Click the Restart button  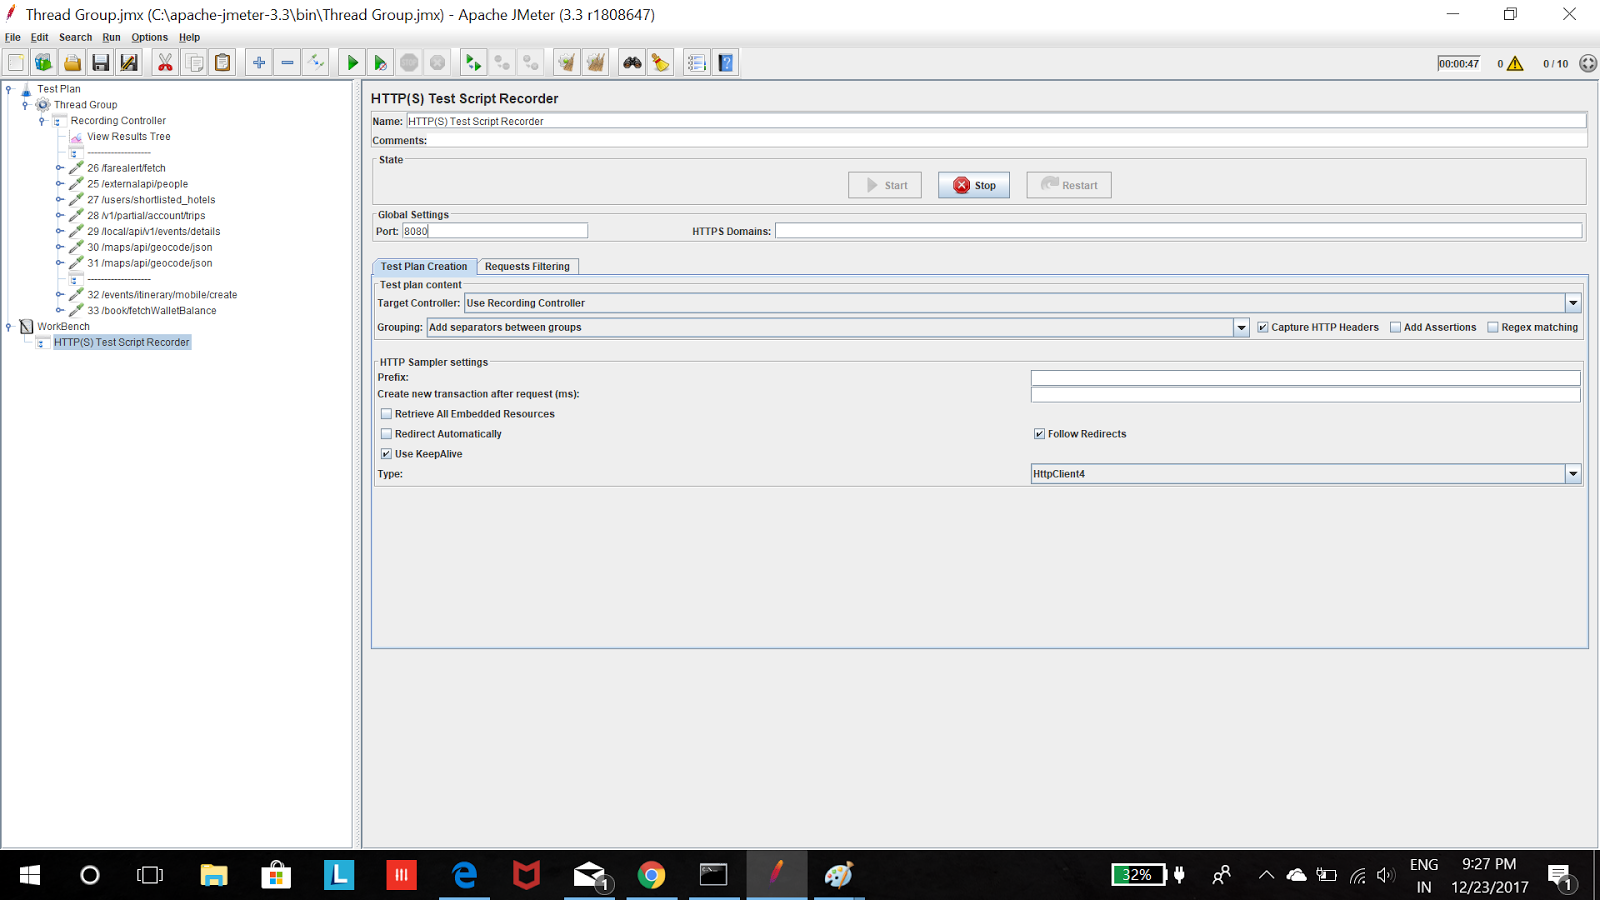1068,184
